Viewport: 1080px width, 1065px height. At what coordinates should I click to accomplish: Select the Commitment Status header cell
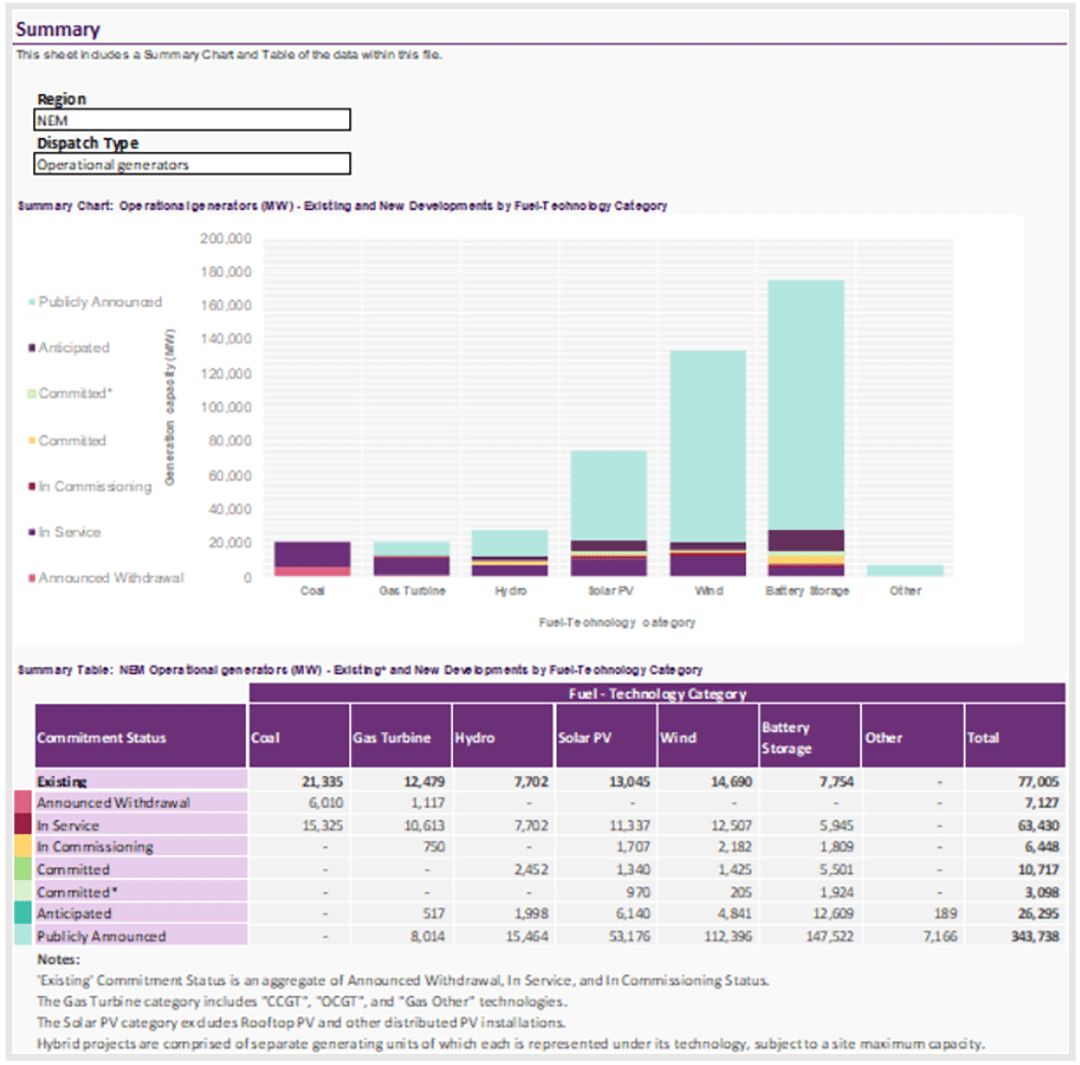click(x=141, y=736)
